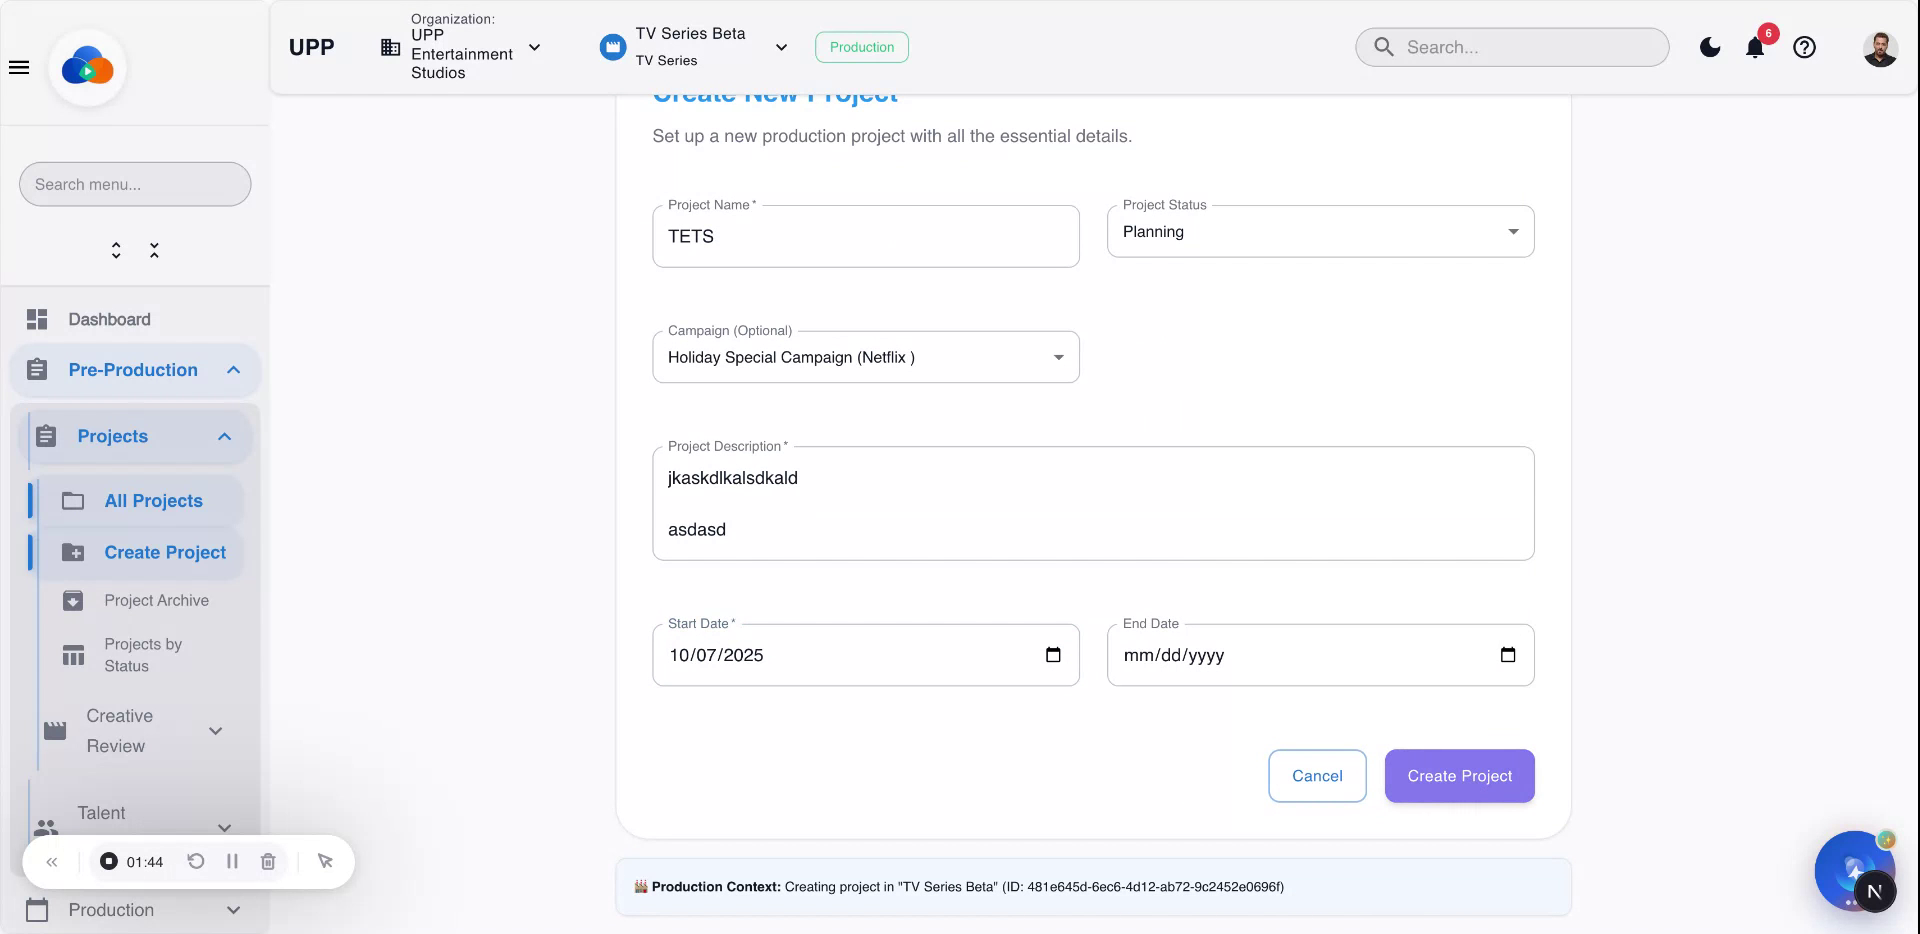The image size is (1920, 934).
Task: Delete the recording with trash icon
Action: (x=268, y=861)
